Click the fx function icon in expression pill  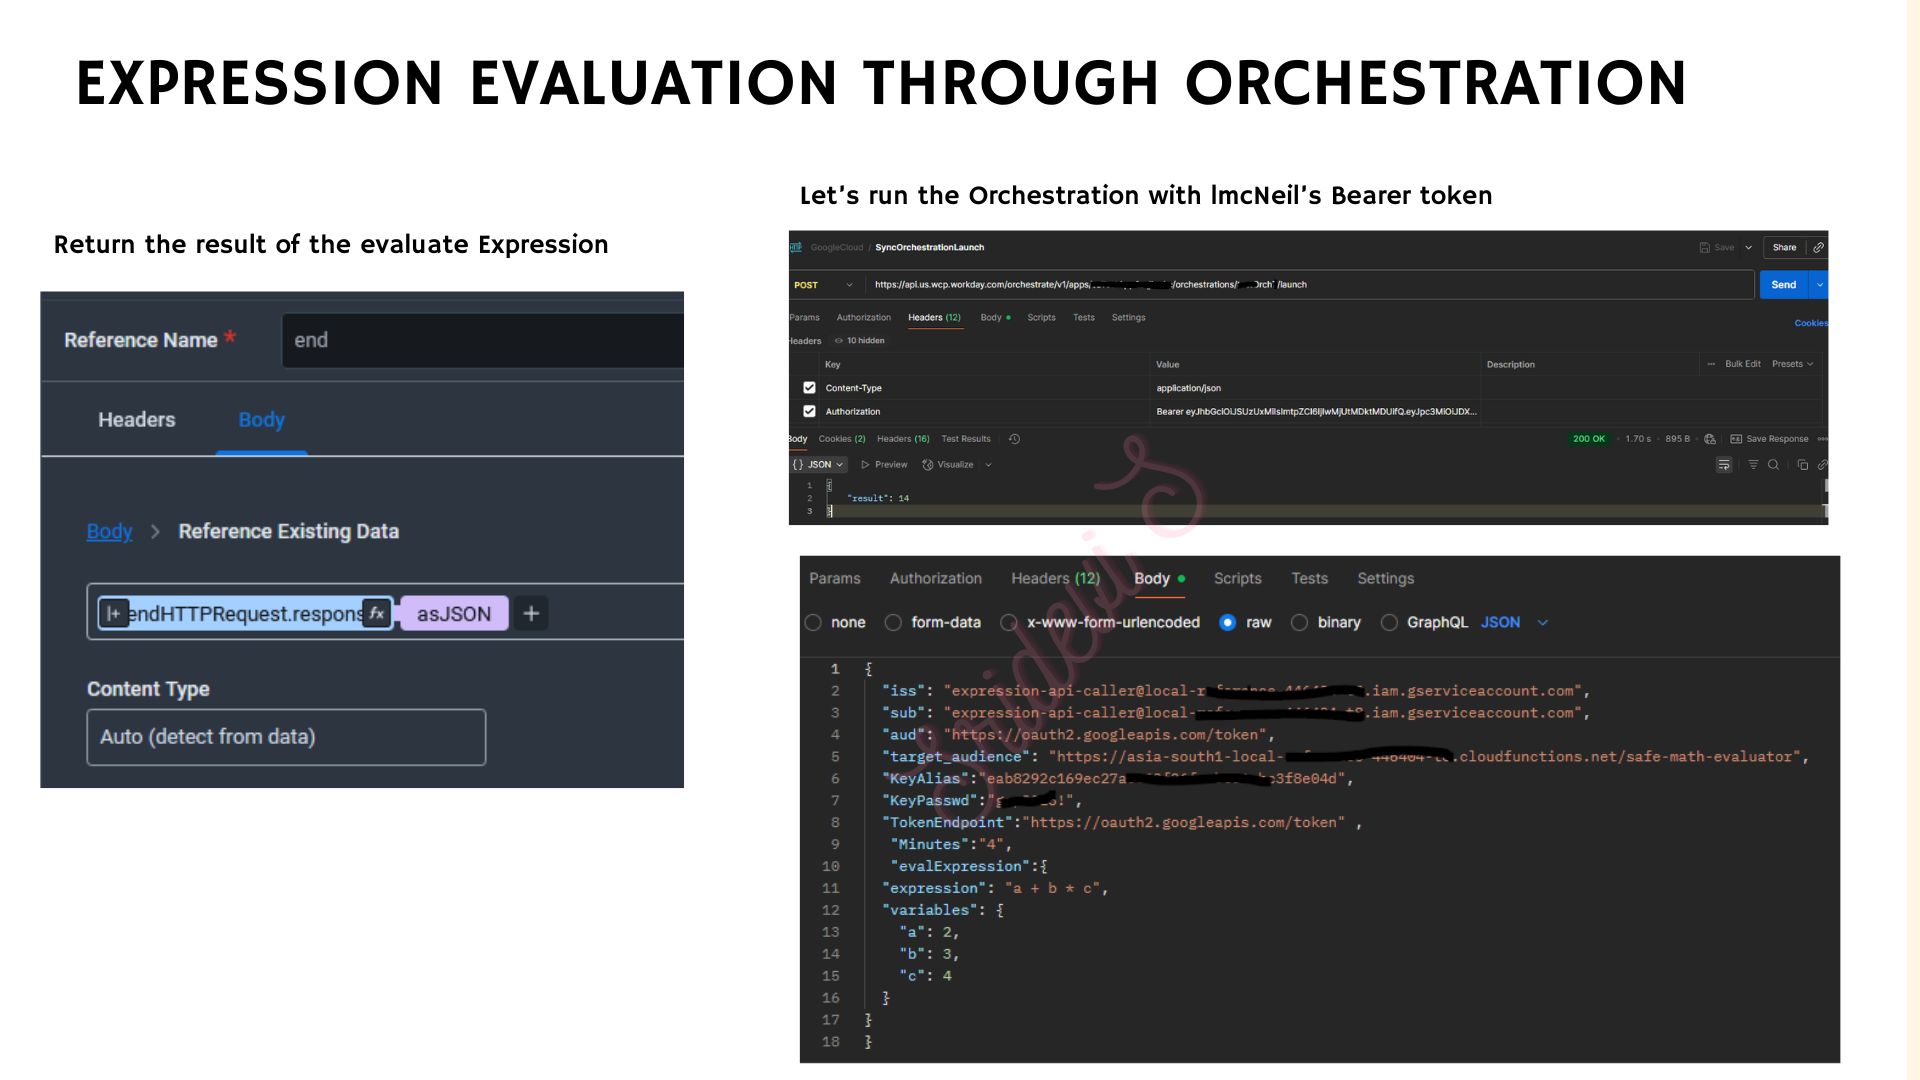click(x=376, y=613)
